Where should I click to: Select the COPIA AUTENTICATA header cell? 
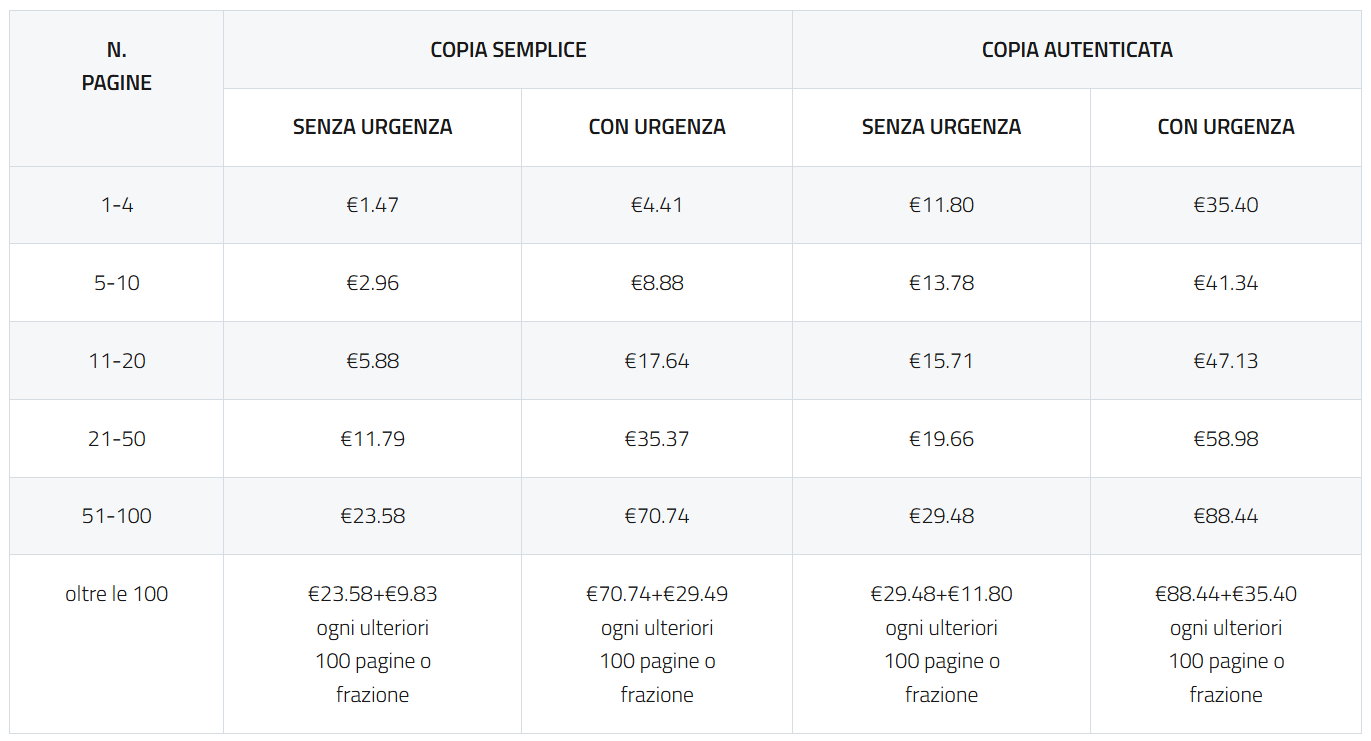pos(1076,50)
